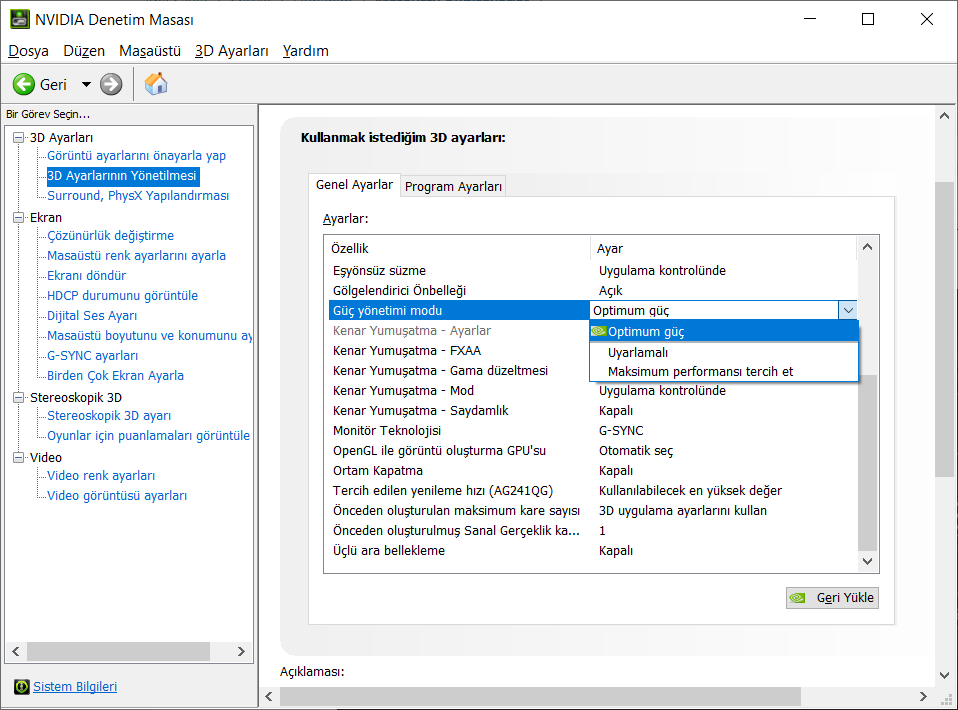Select G-SYNC ayarları in the tree
Screen dimensions: 958x710
[92, 355]
